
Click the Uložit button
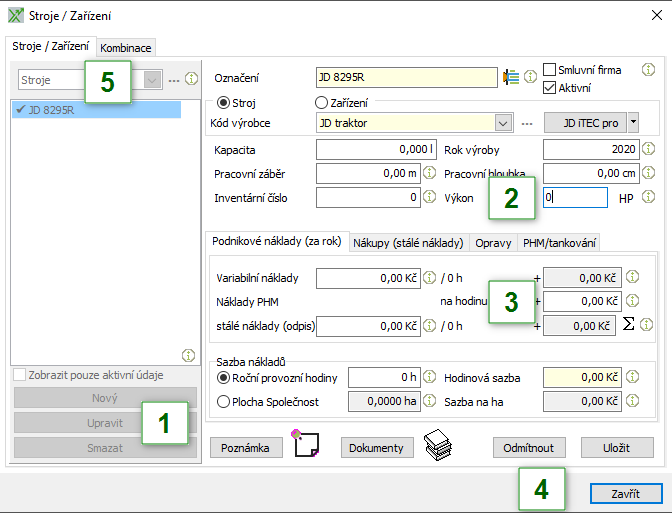617,448
